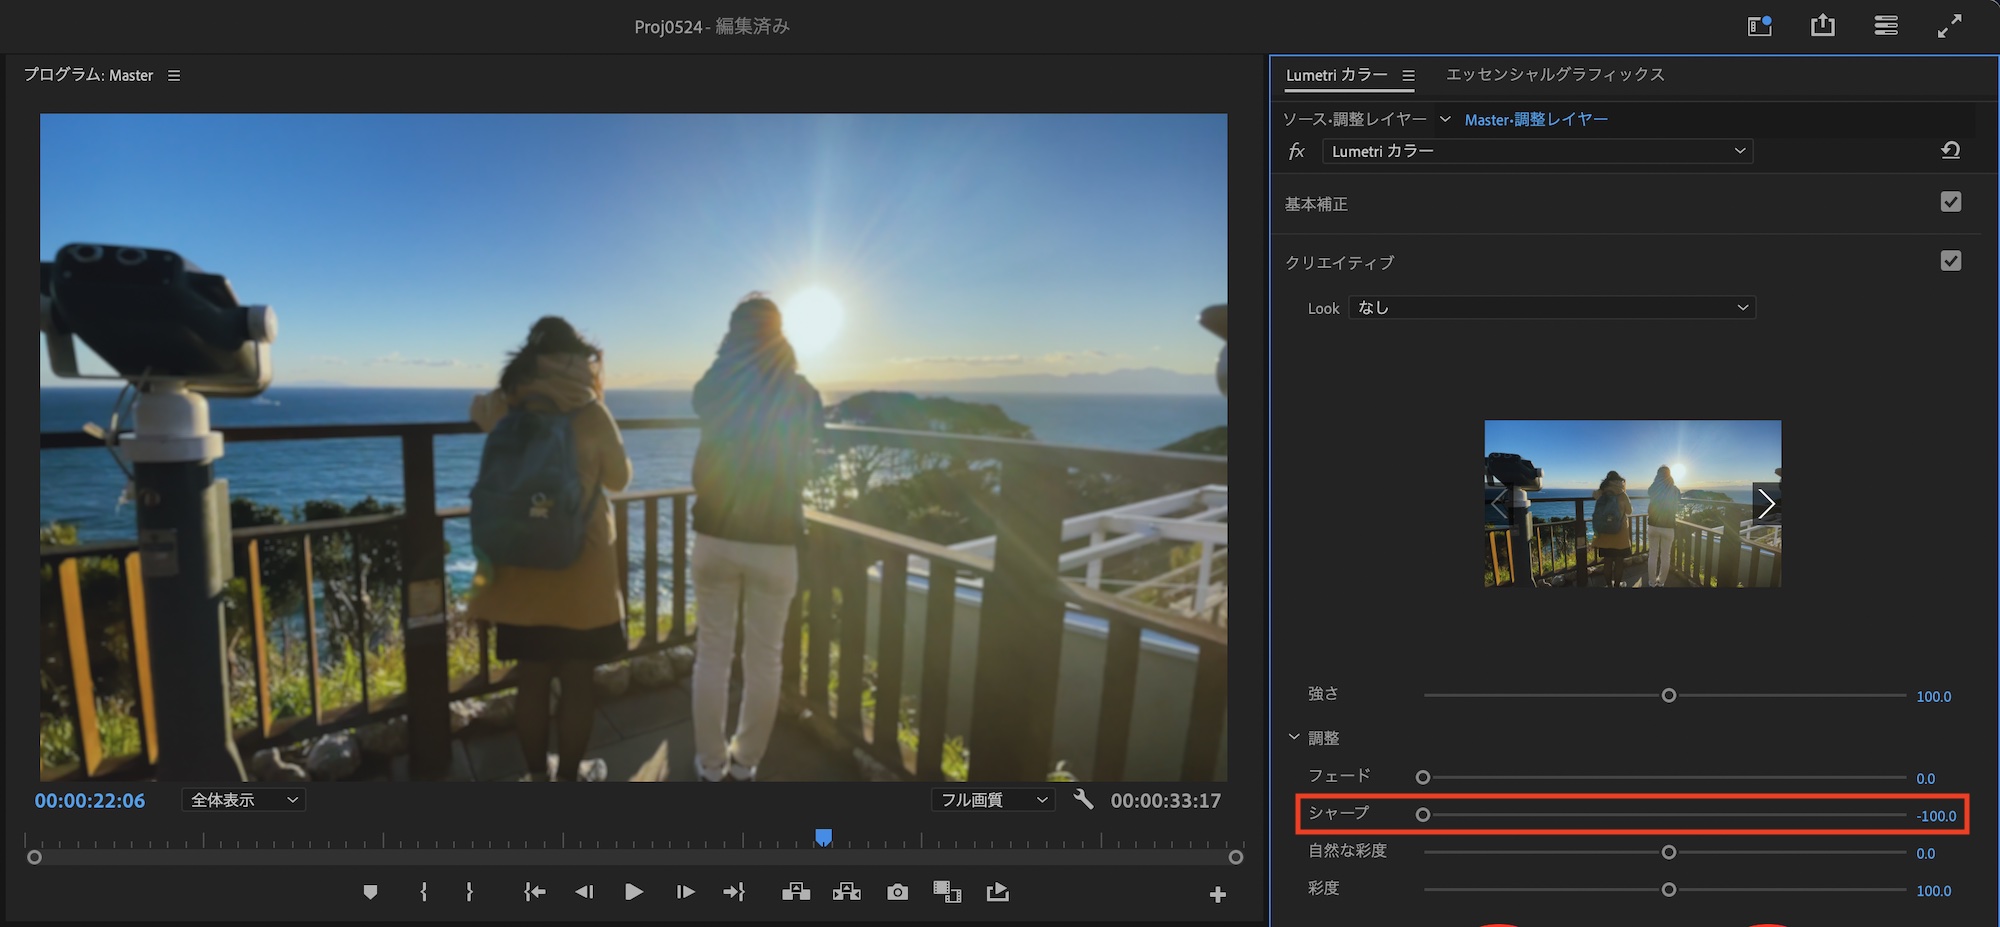Click the Lift button
Viewport: 2000px width, 927px height.
[796, 892]
